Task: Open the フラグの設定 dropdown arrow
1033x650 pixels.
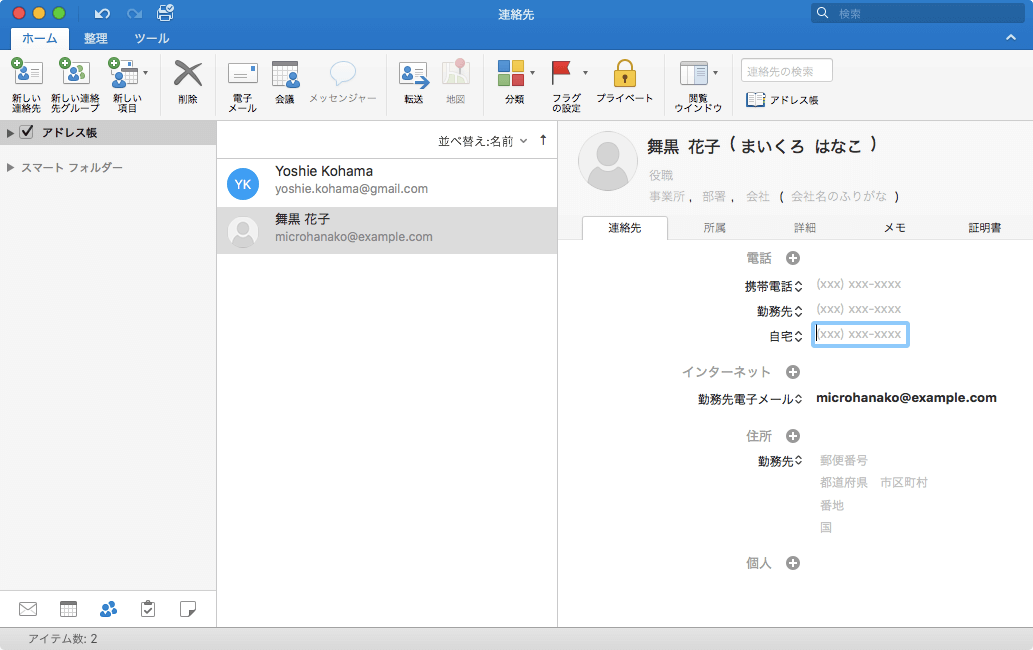Action: 585,73
